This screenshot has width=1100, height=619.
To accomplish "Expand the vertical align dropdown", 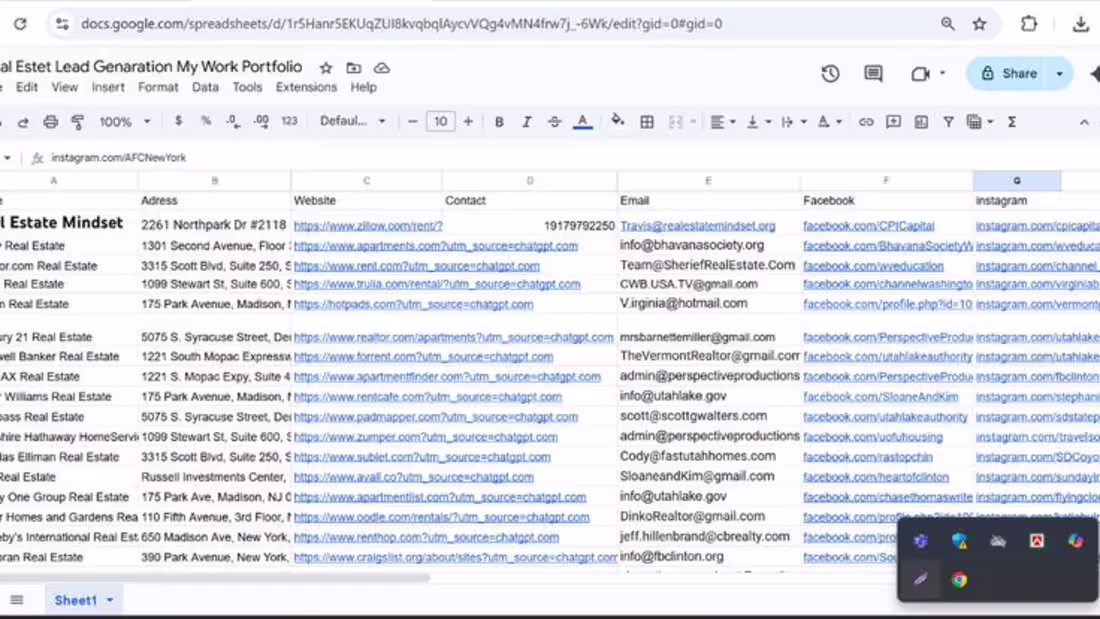I will click(x=768, y=122).
